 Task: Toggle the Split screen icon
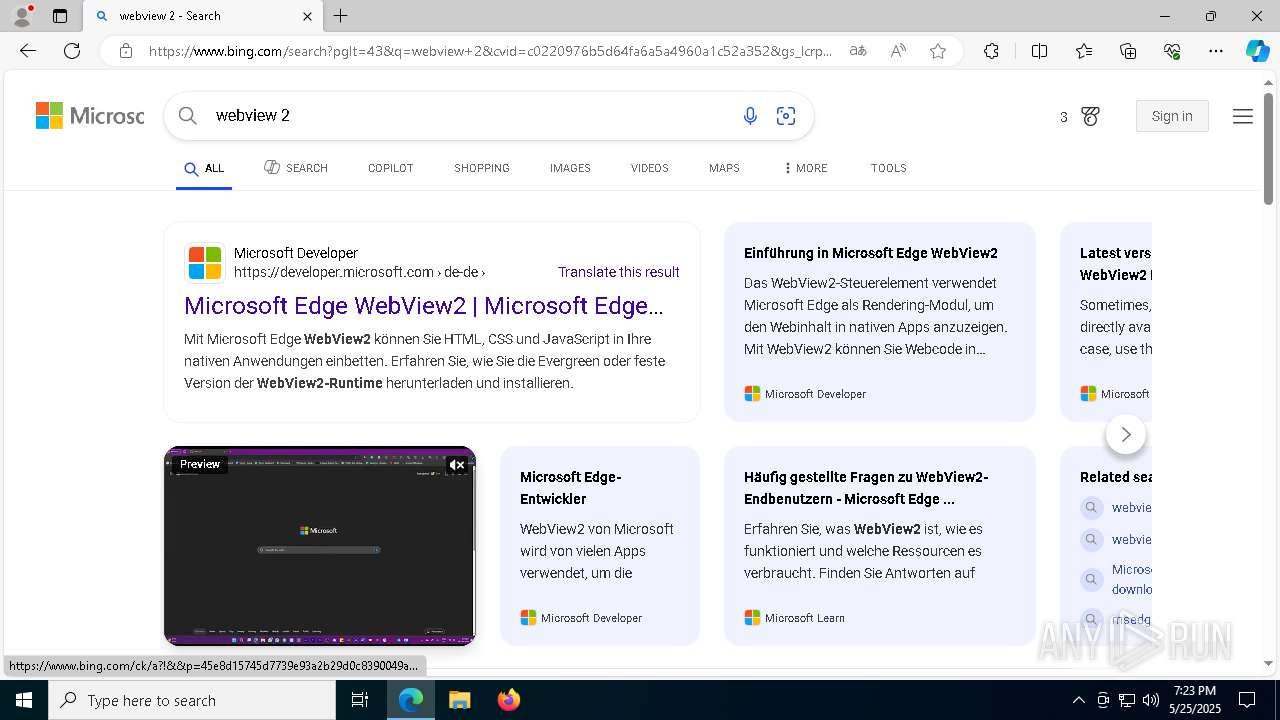tap(1039, 51)
